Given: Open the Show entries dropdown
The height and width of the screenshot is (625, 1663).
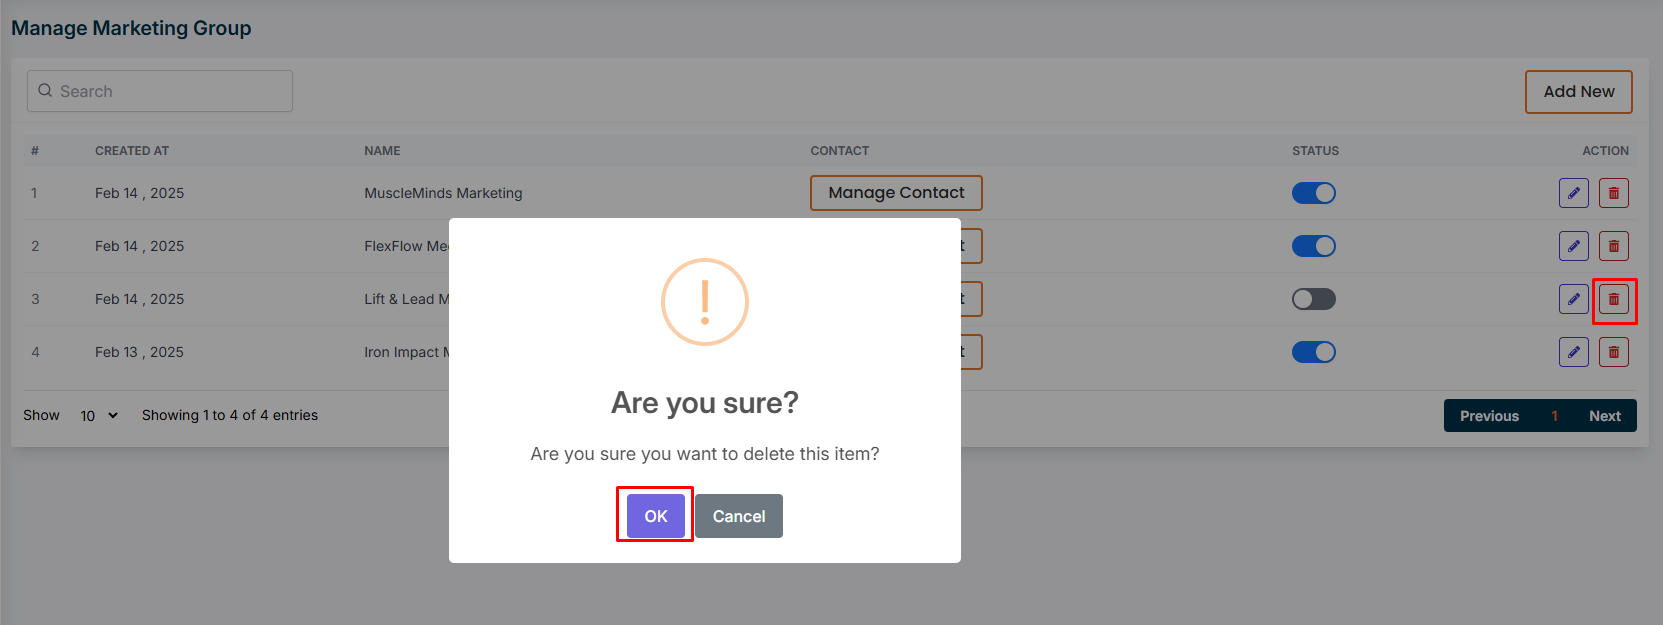Looking at the screenshot, I should coord(99,416).
